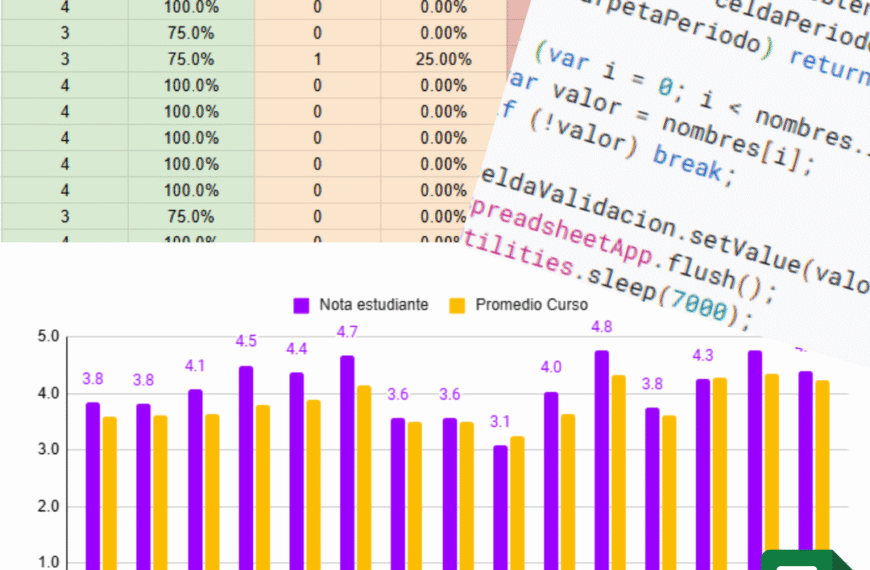Select the Promedio Curso legend label
The height and width of the screenshot is (570, 870).
[531, 305]
